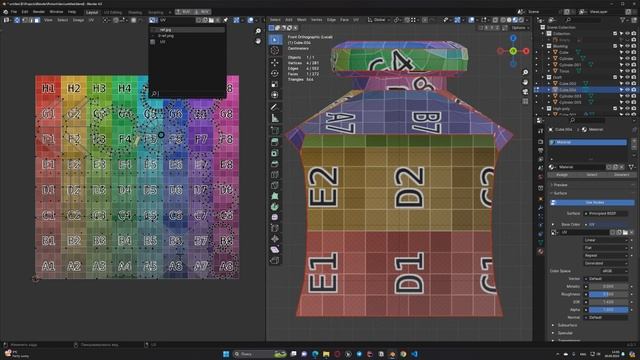
Task: Click the blue Z axis gizmo ball
Action: pos(513,38)
